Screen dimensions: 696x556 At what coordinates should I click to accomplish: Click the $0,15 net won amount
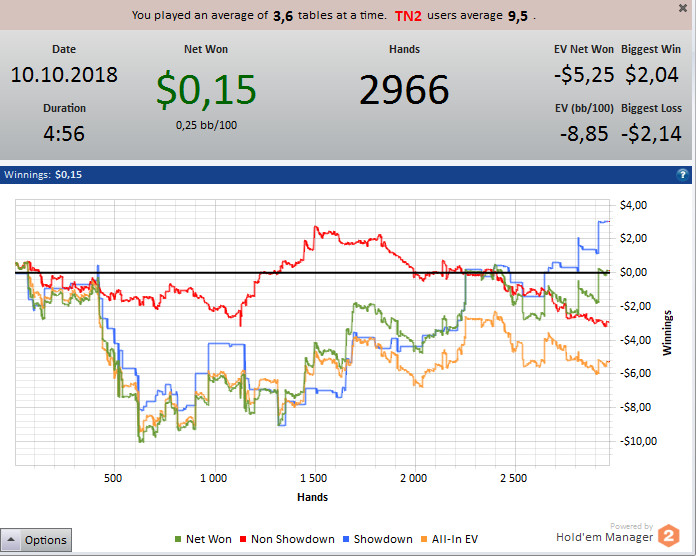click(206, 90)
